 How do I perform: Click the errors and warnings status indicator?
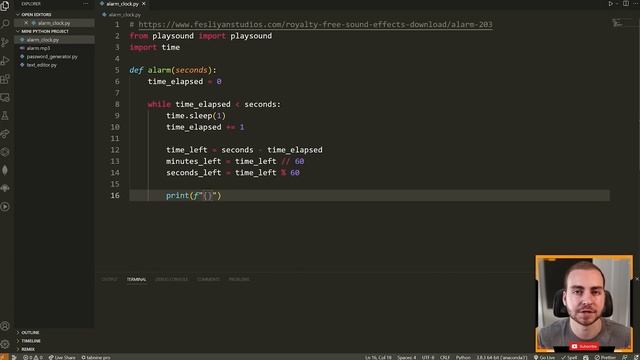coord(33,357)
